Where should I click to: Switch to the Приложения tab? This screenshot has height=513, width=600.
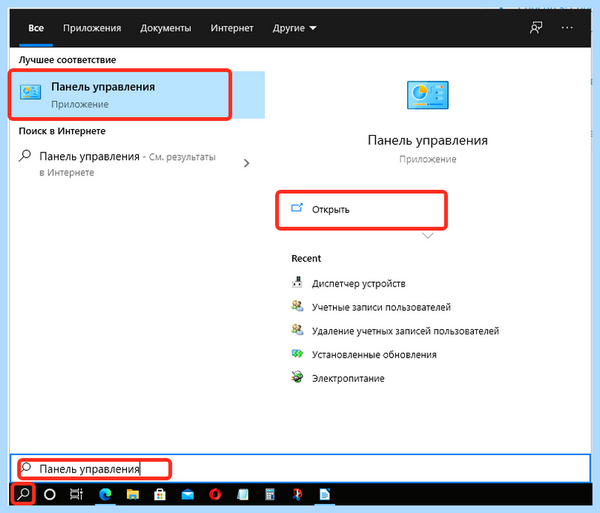(x=92, y=28)
